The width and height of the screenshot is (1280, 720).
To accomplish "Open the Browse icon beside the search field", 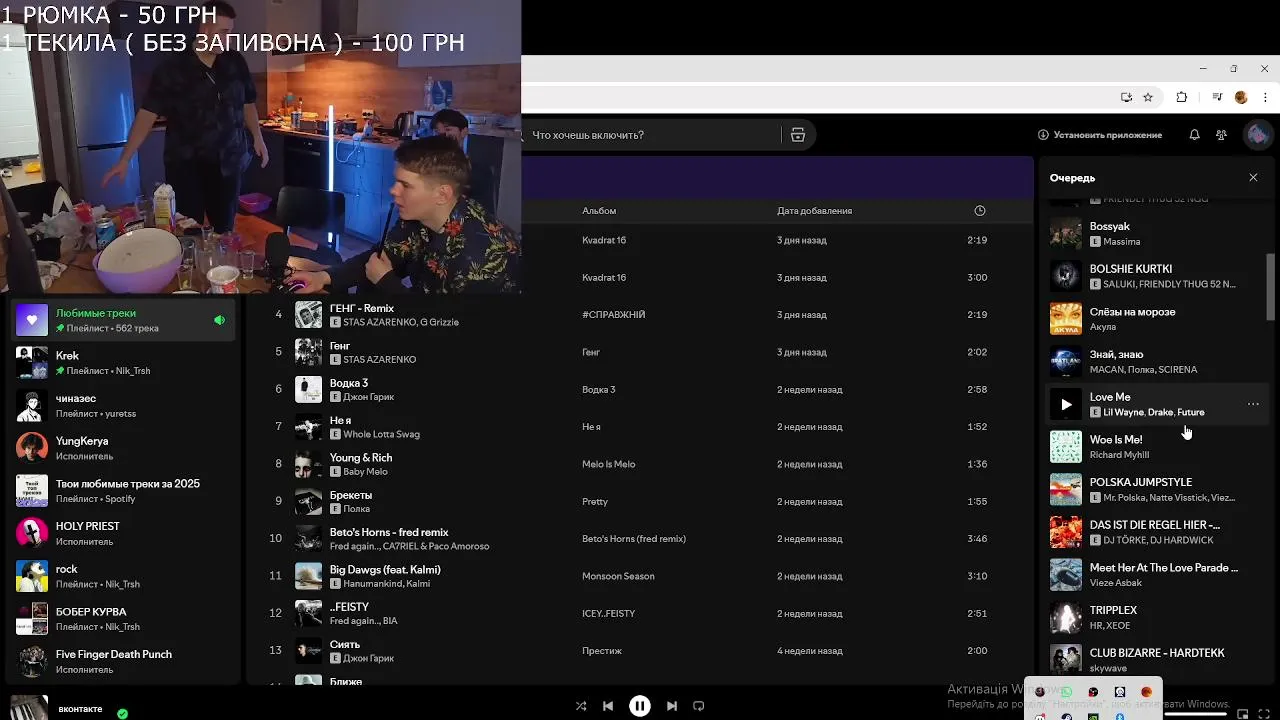I will [798, 135].
